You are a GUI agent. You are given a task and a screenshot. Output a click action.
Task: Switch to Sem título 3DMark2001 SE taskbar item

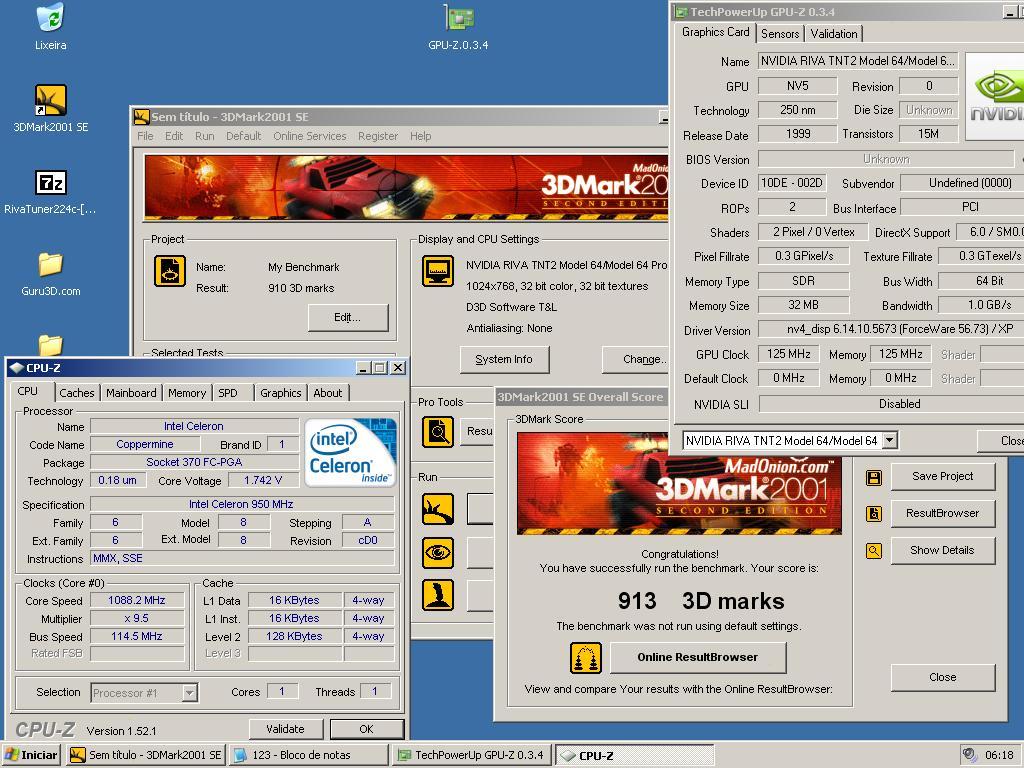pyautogui.click(x=146, y=755)
